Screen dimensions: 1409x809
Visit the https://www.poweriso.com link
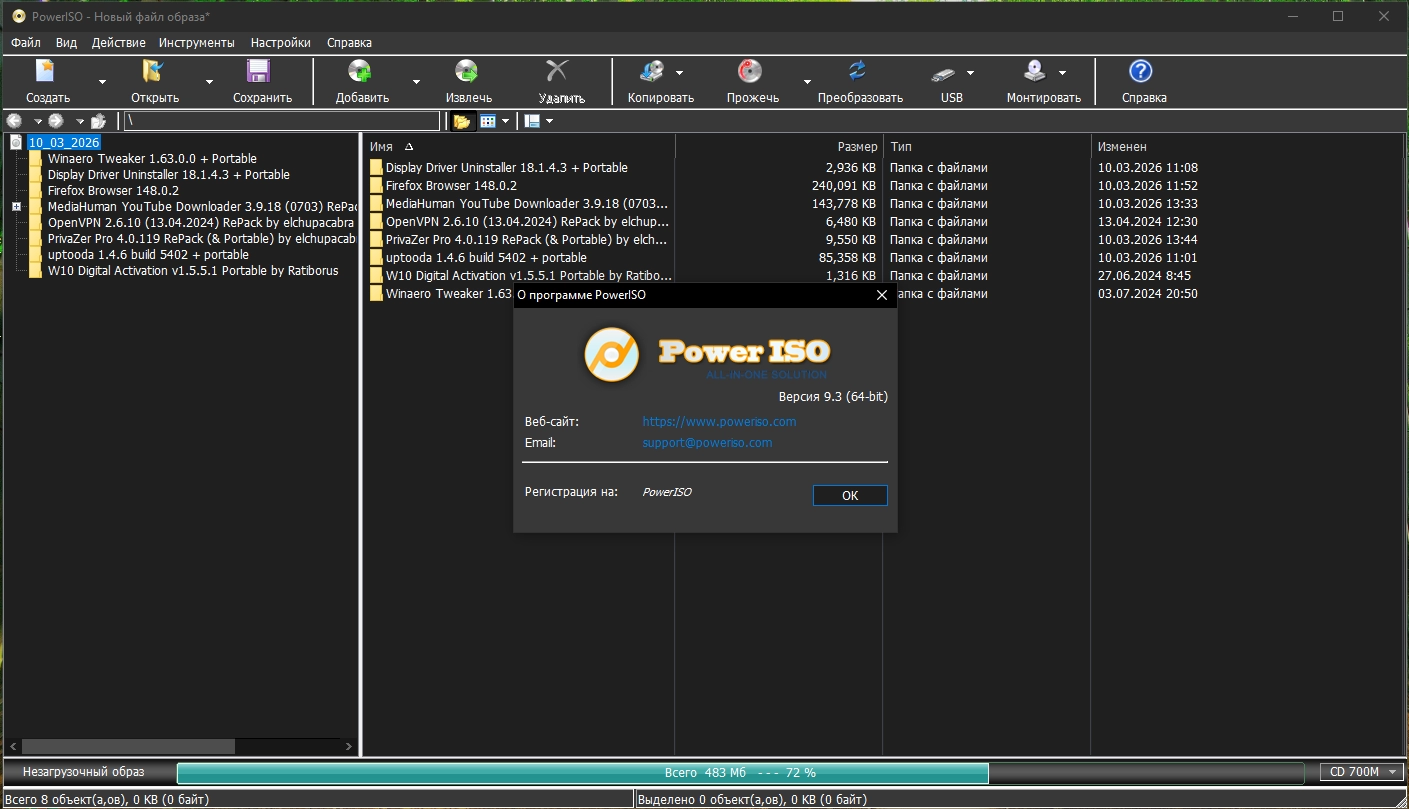click(x=719, y=422)
